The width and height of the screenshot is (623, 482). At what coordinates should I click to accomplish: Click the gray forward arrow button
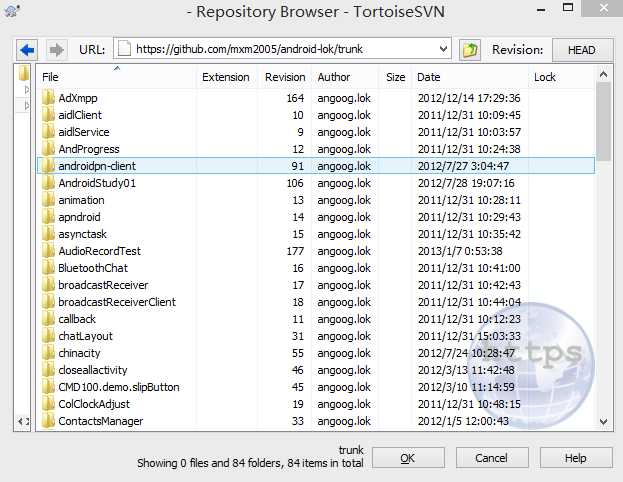56,50
